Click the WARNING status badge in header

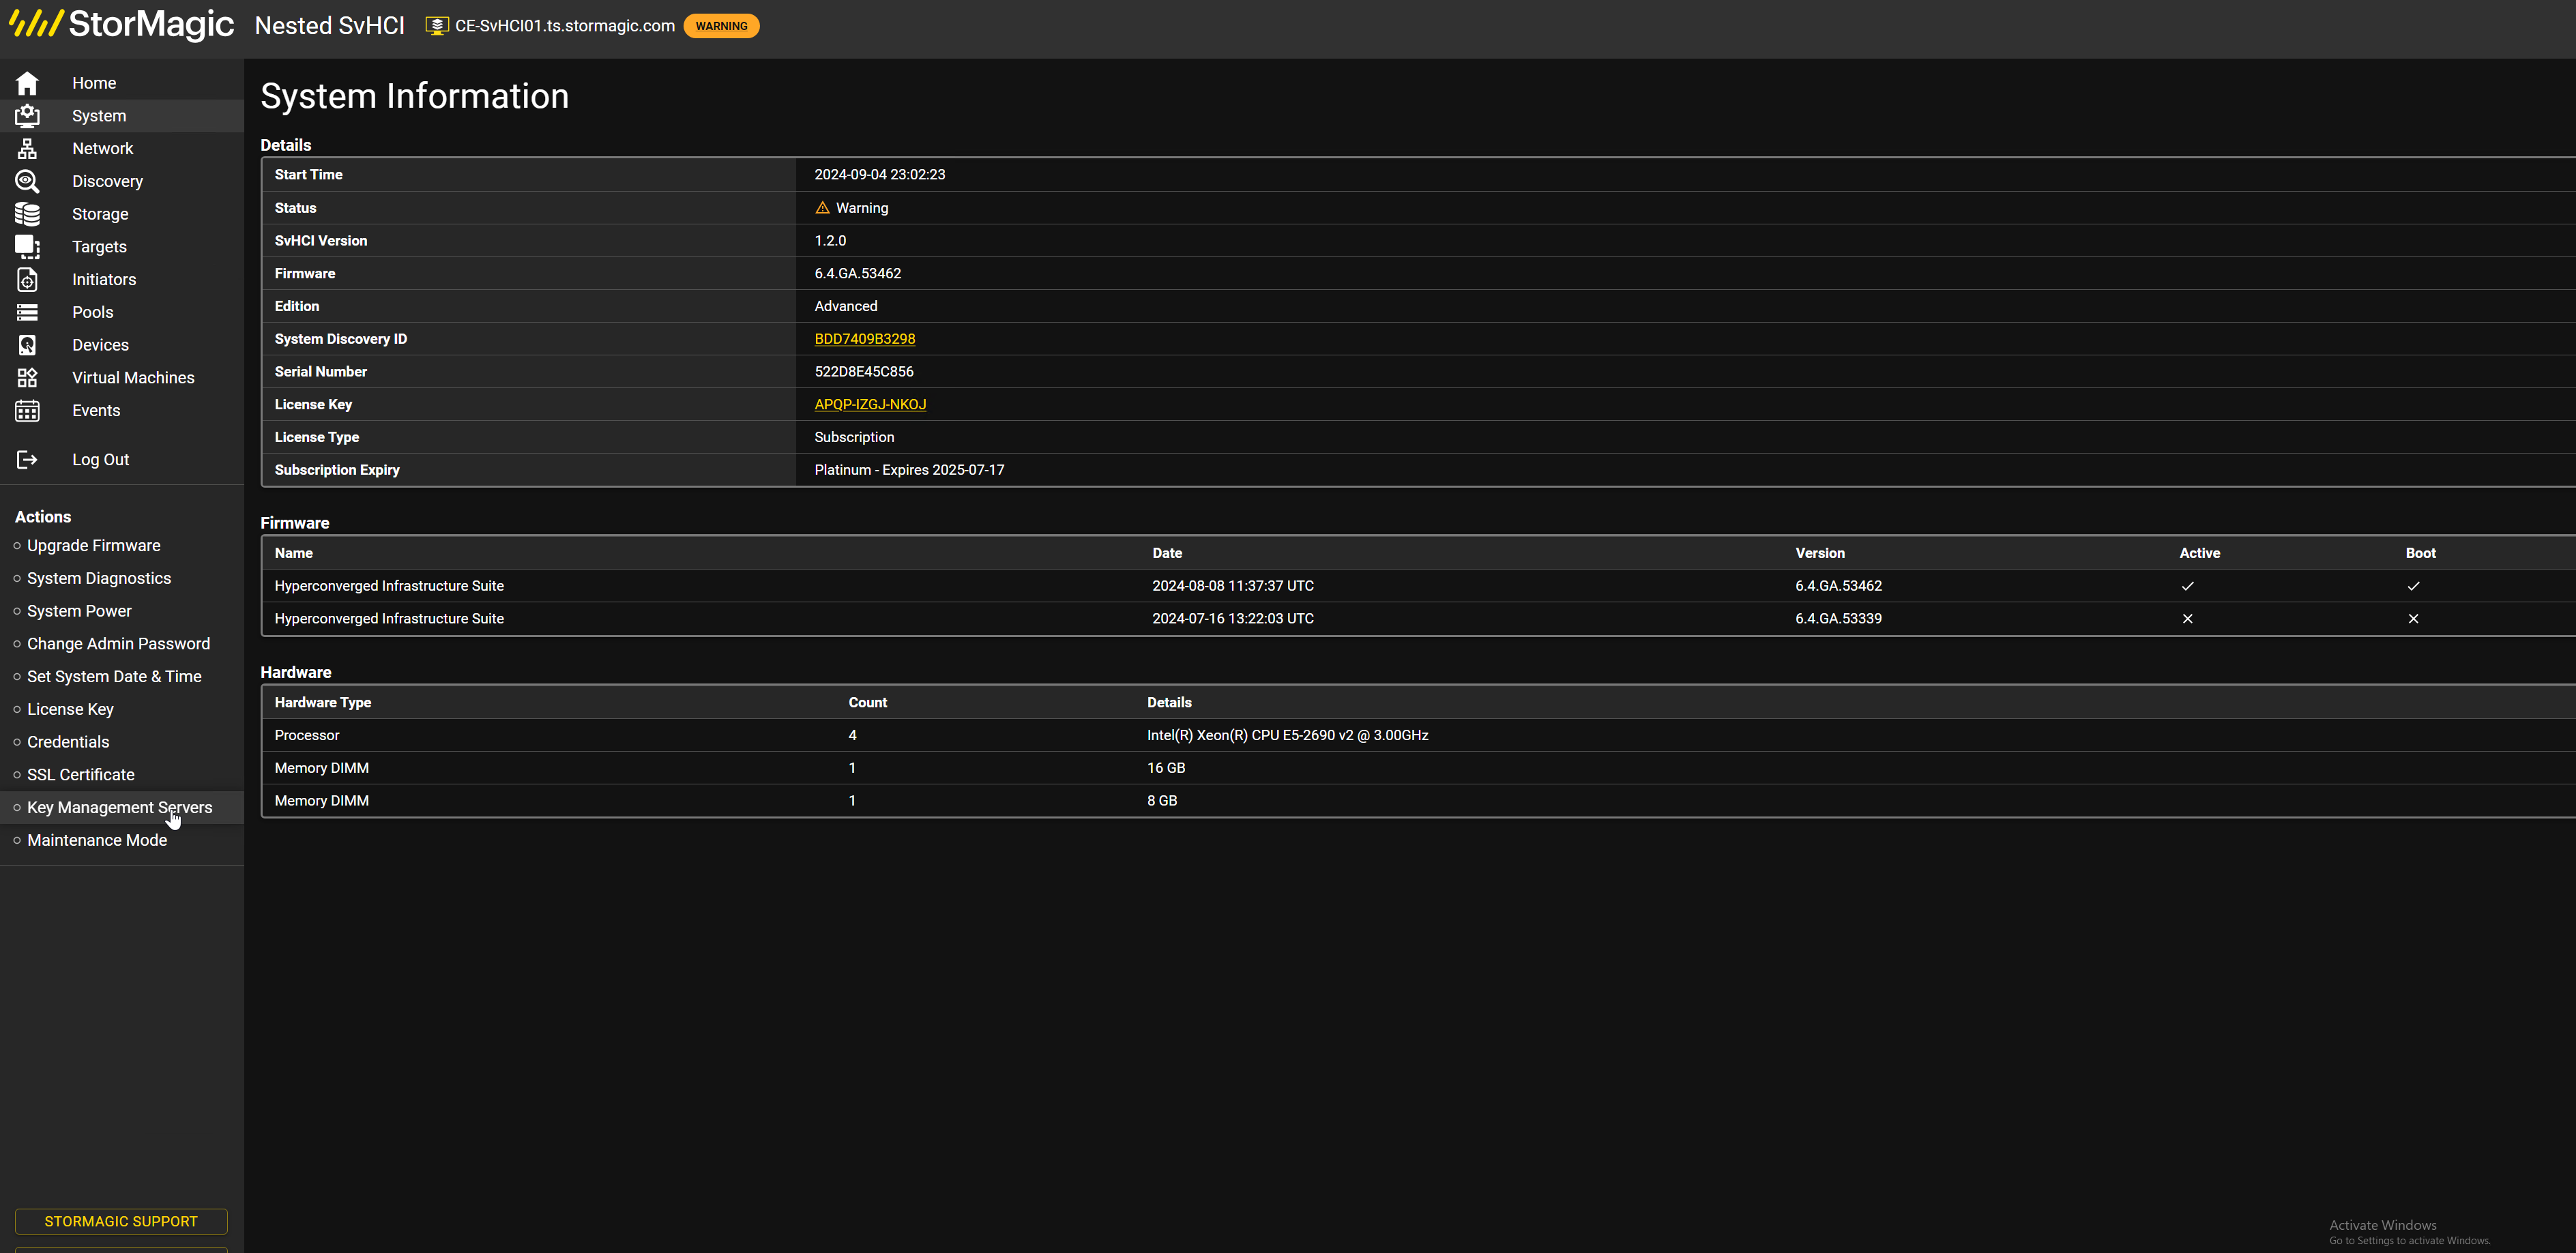(x=721, y=26)
